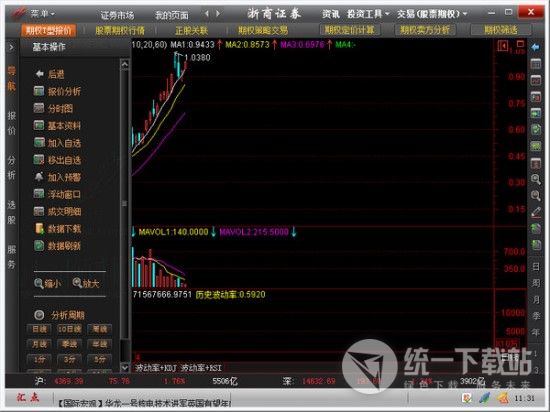Open the 菜单 dropdown menu

click(x=43, y=14)
